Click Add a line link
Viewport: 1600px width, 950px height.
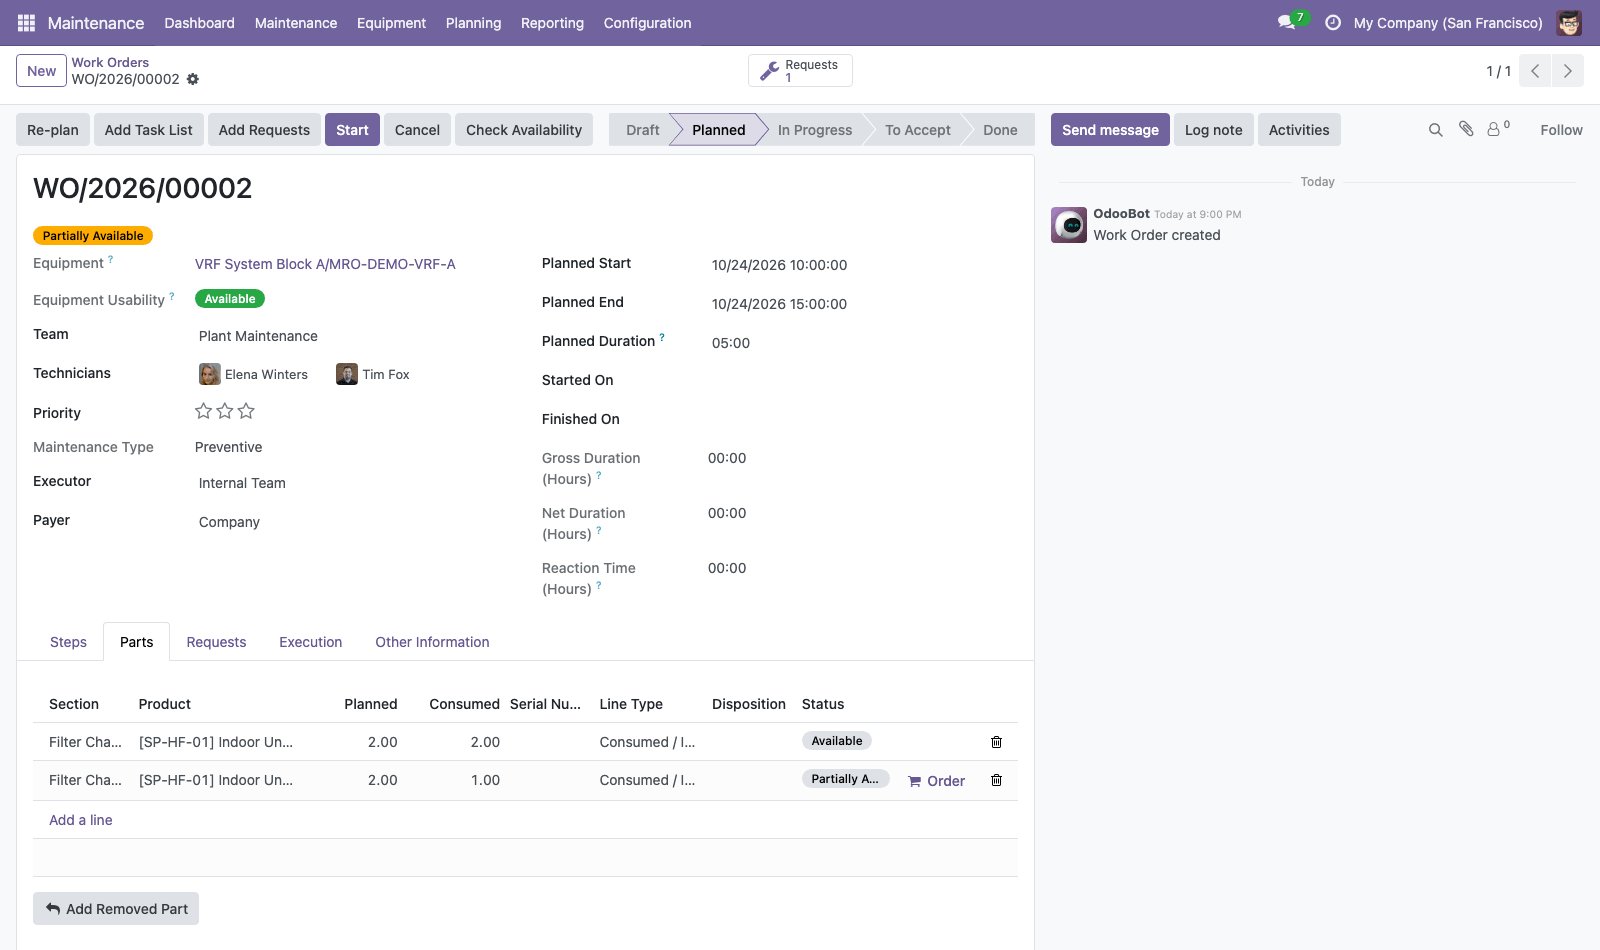81,820
